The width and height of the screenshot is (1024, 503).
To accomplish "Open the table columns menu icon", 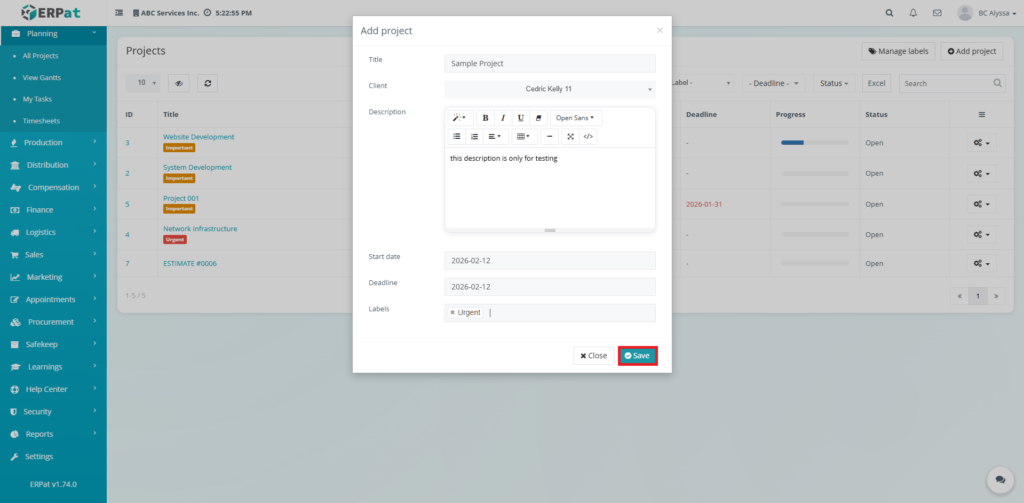I will coord(982,114).
